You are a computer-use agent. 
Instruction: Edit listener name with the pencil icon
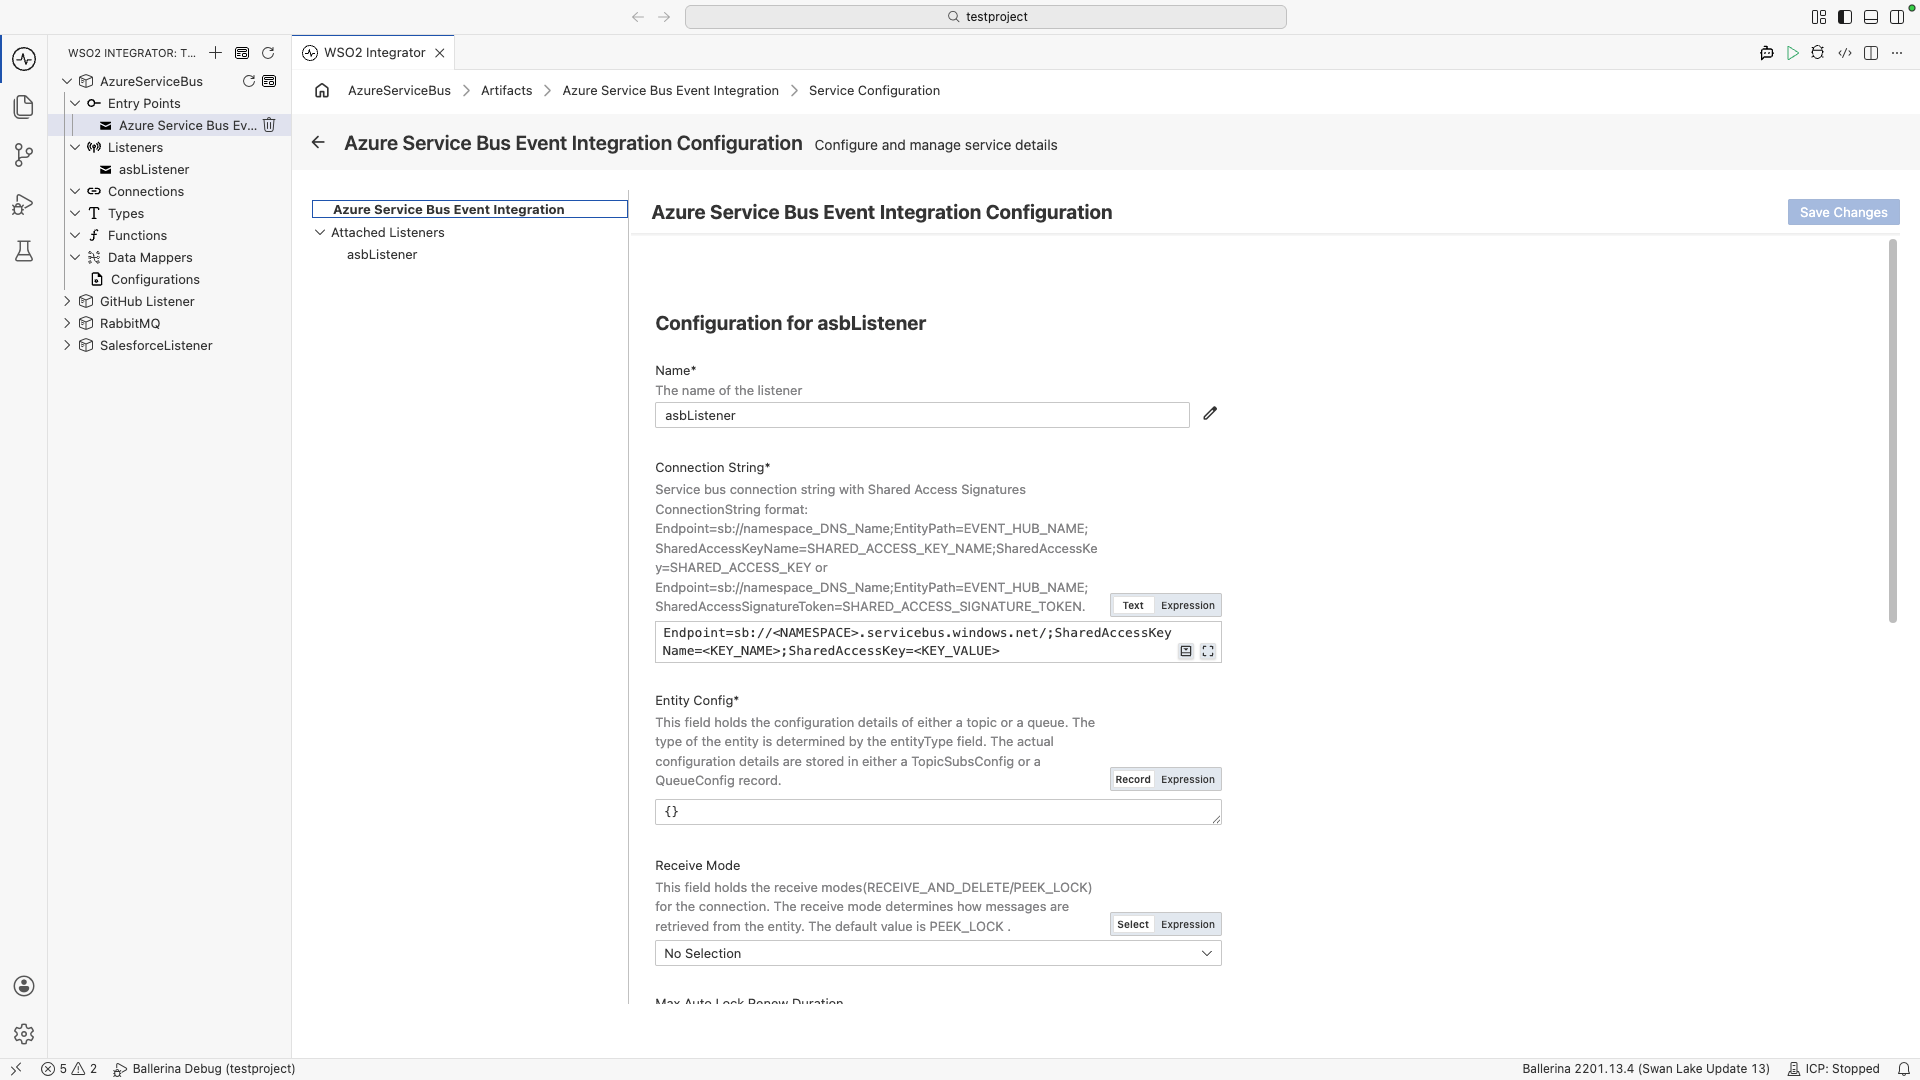(x=1210, y=414)
